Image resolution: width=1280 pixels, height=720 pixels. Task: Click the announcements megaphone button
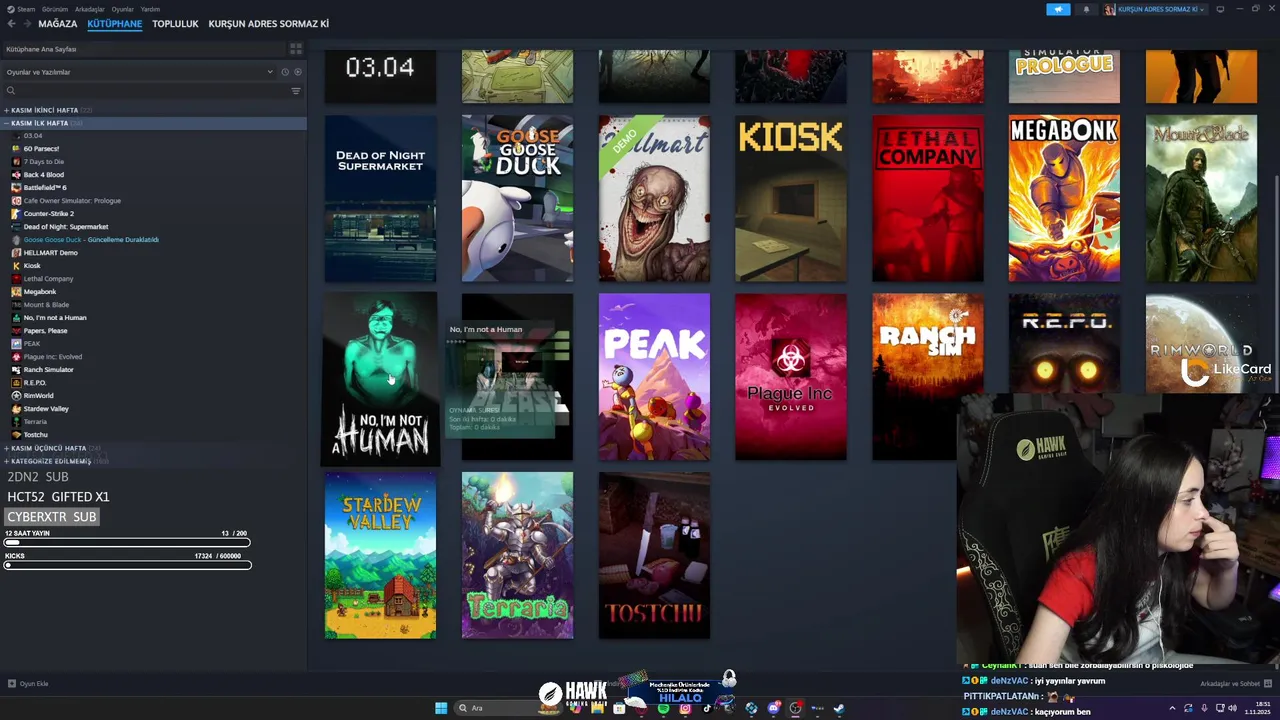(x=1058, y=9)
